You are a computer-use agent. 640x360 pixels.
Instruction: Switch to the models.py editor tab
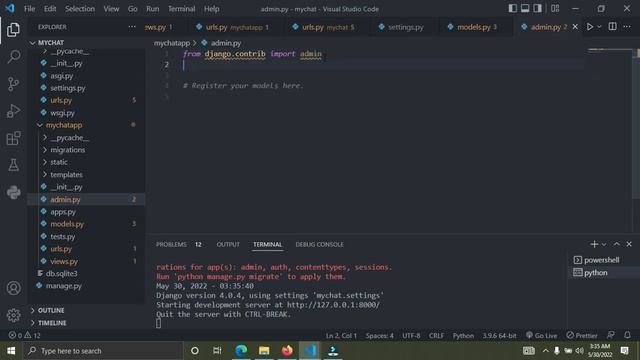[x=473, y=27]
